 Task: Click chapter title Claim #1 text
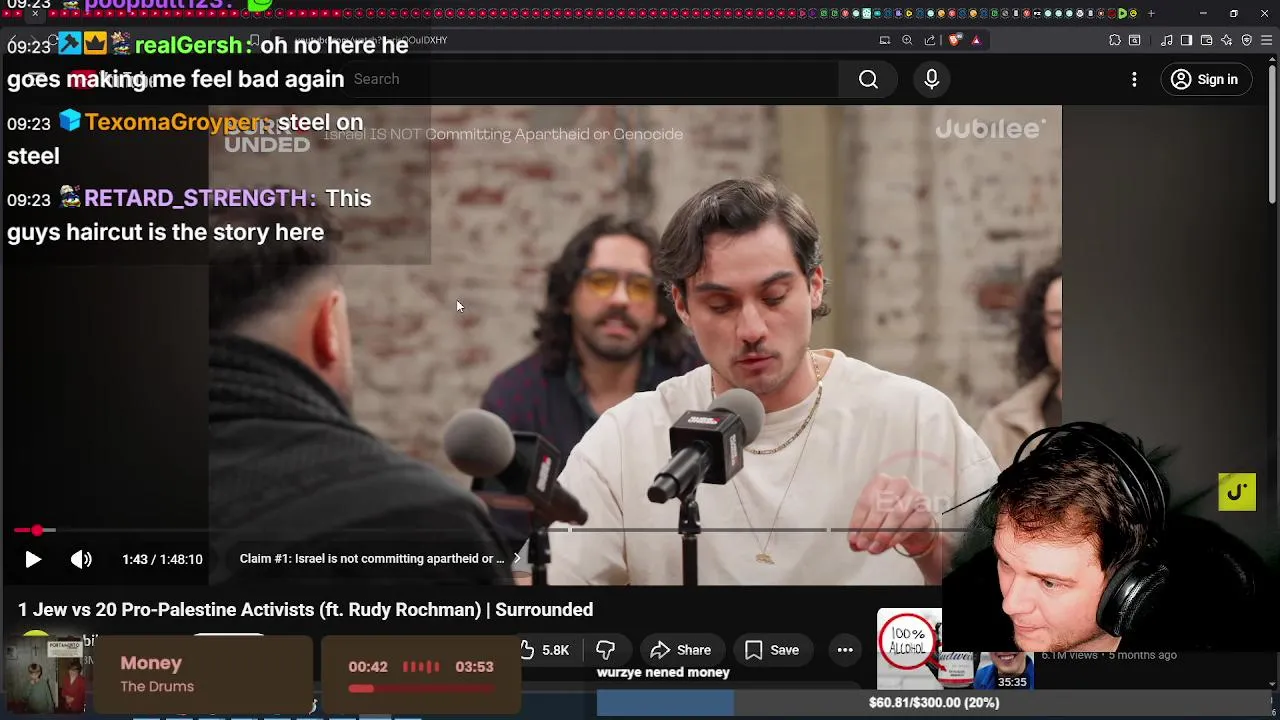pyautogui.click(x=372, y=558)
